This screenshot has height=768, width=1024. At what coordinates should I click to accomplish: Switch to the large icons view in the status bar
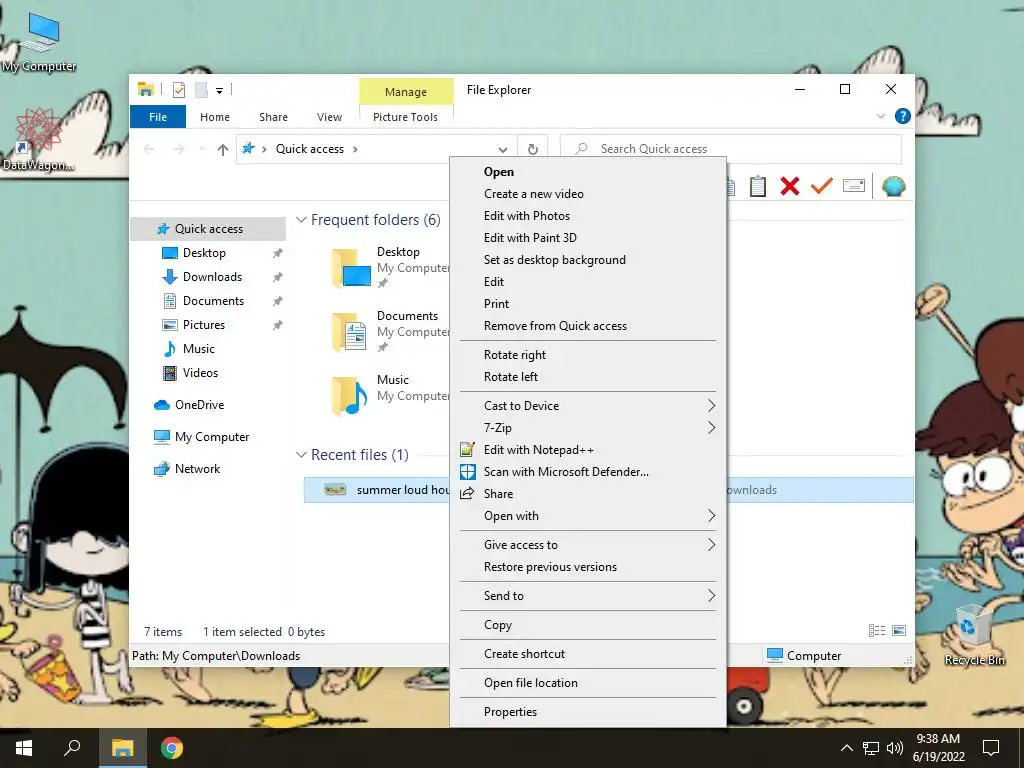pos(899,631)
